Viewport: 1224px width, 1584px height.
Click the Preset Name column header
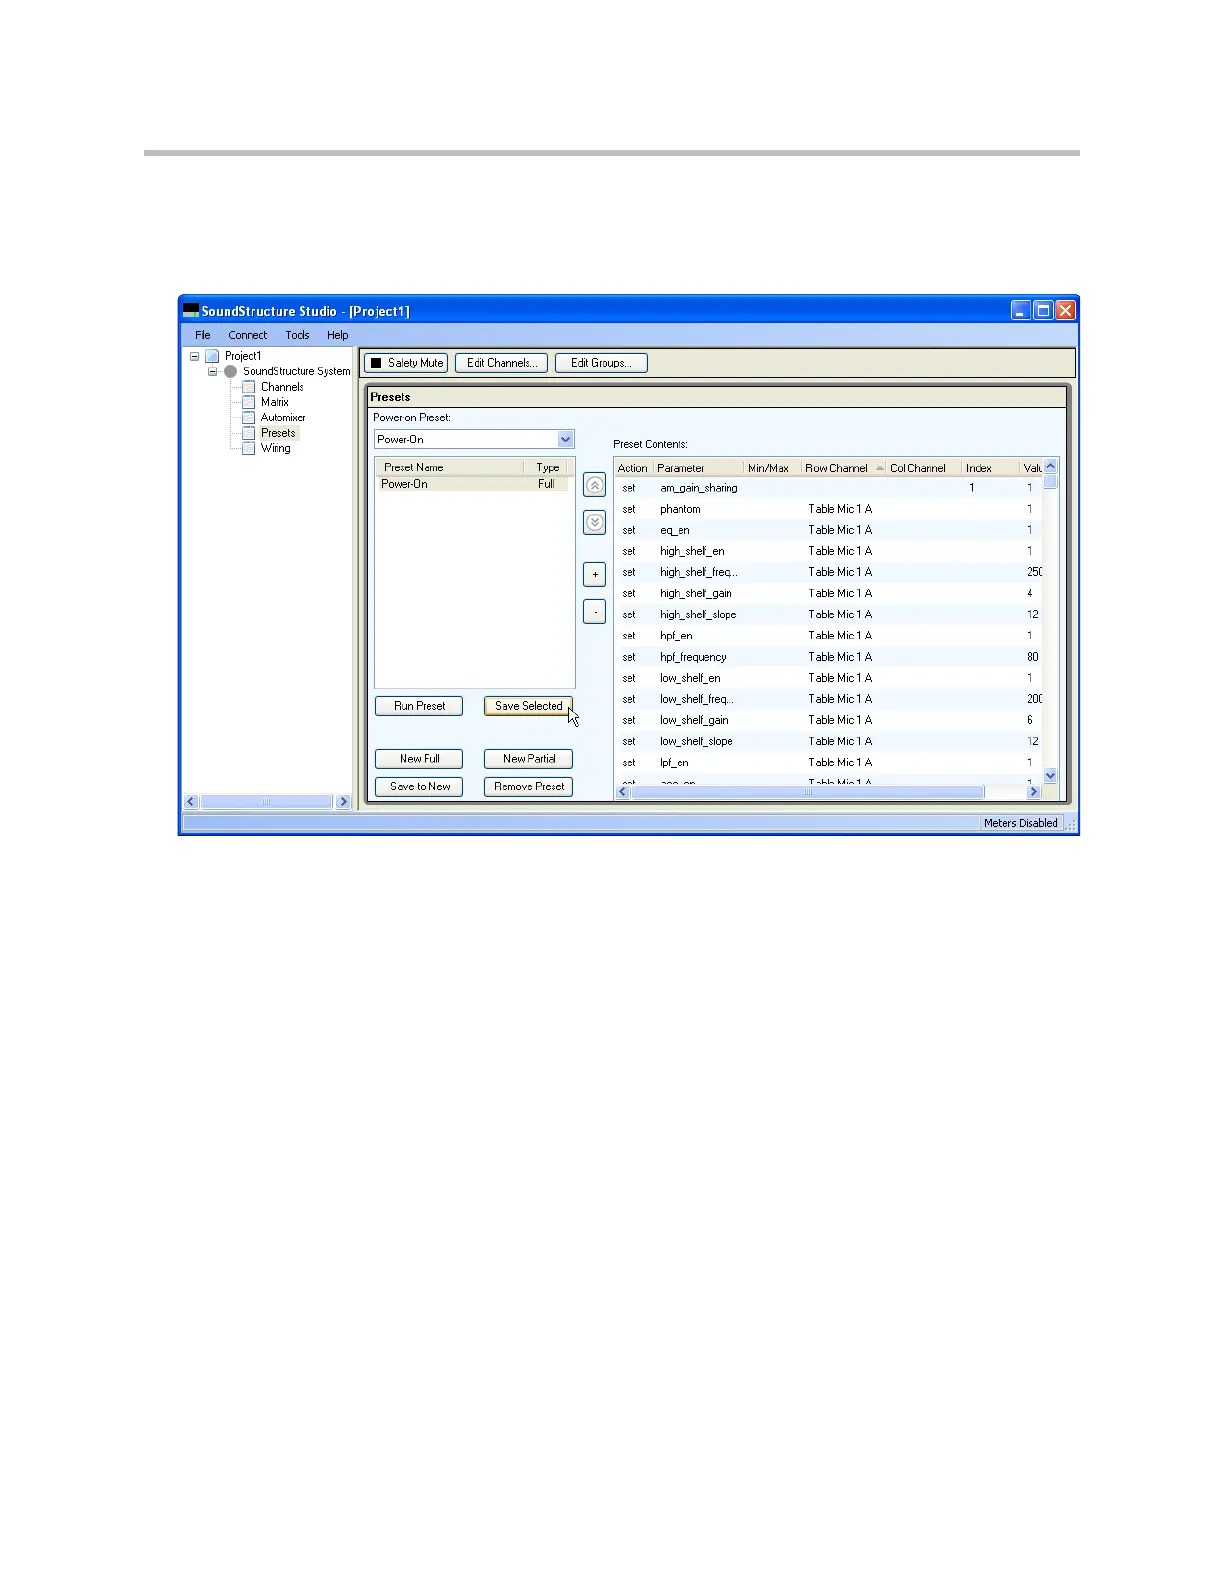click(449, 467)
